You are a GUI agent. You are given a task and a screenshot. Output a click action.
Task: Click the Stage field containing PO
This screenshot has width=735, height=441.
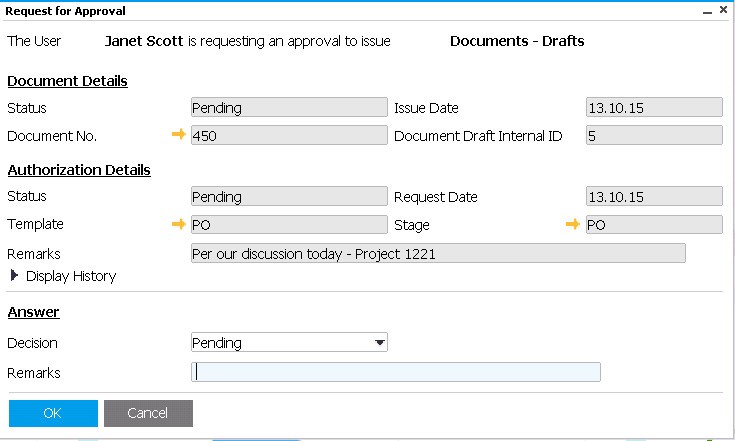tap(654, 225)
